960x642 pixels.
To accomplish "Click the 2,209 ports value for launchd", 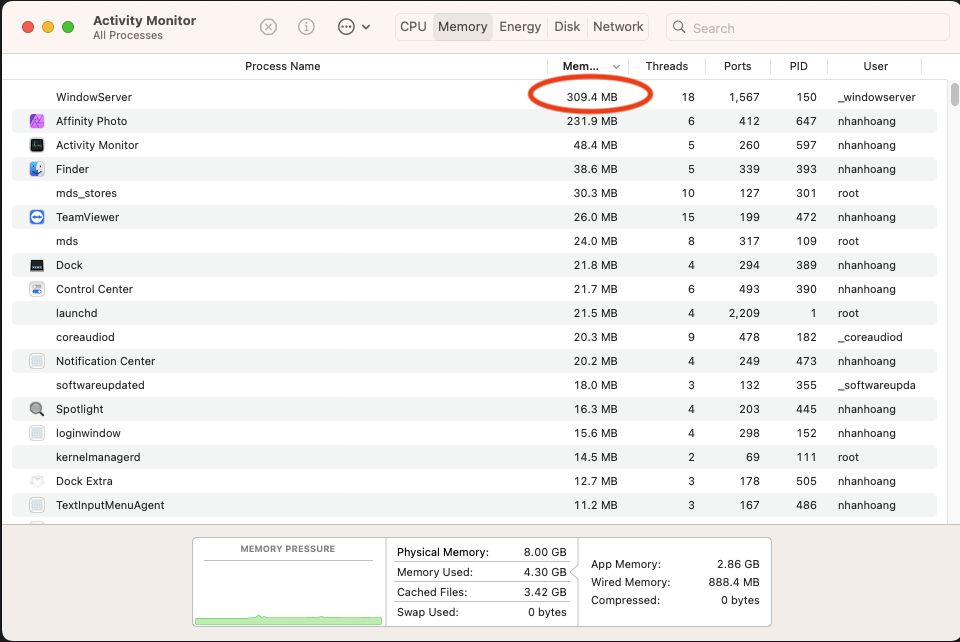I will pyautogui.click(x=744, y=313).
